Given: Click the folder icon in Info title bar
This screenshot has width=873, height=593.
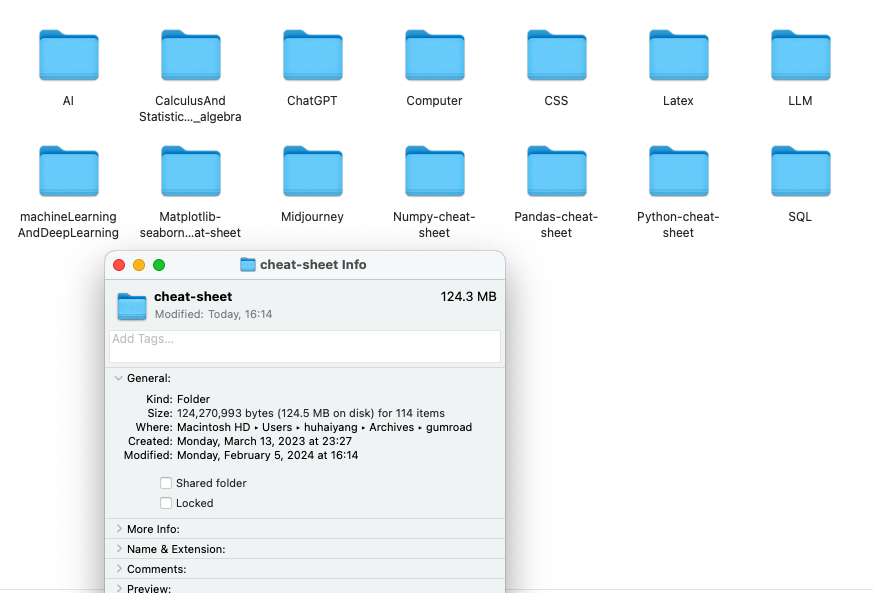Looking at the screenshot, I should click(x=248, y=264).
